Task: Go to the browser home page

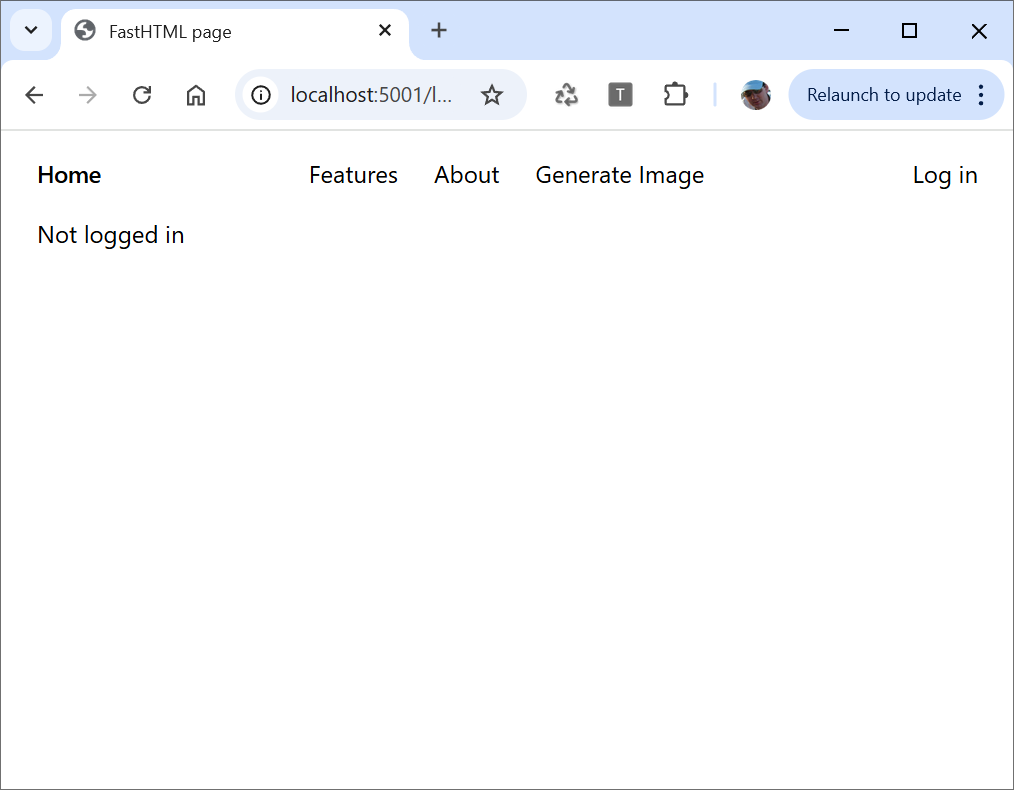Action: 196,95
